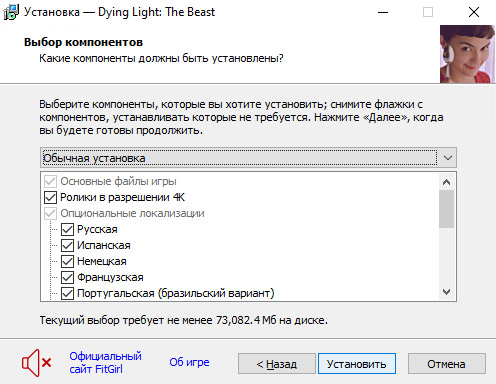Disable the Немецкая localization option
Image resolution: width=496 pixels, height=384 pixels.
[67, 261]
